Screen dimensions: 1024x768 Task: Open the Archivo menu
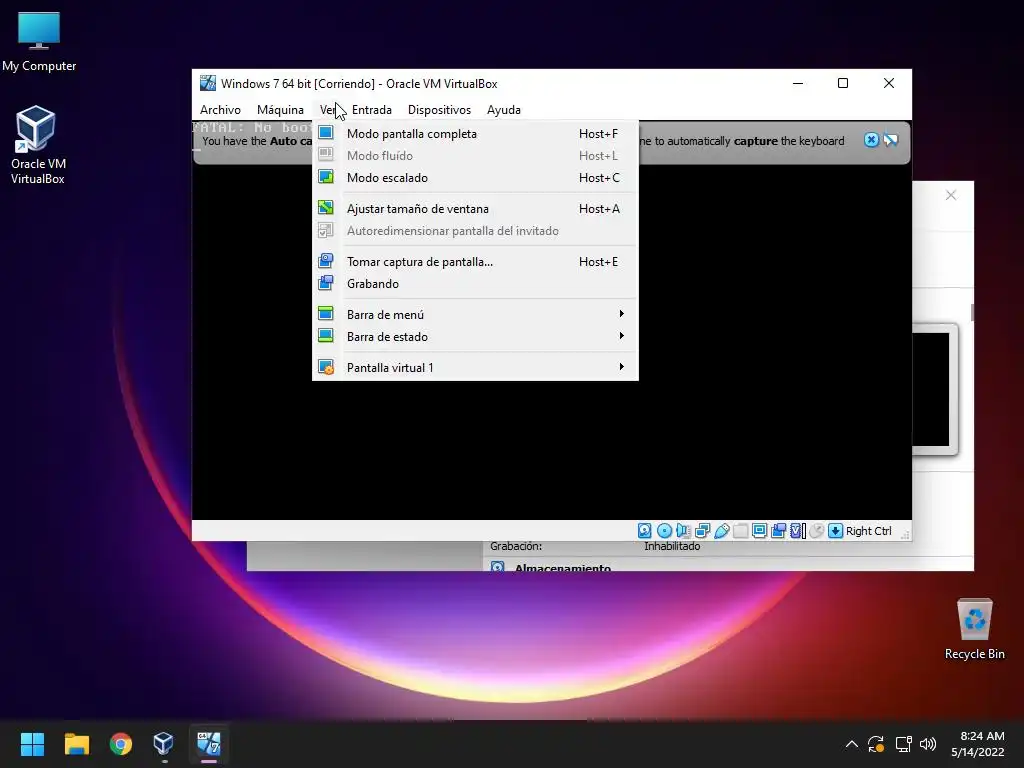[220, 110]
